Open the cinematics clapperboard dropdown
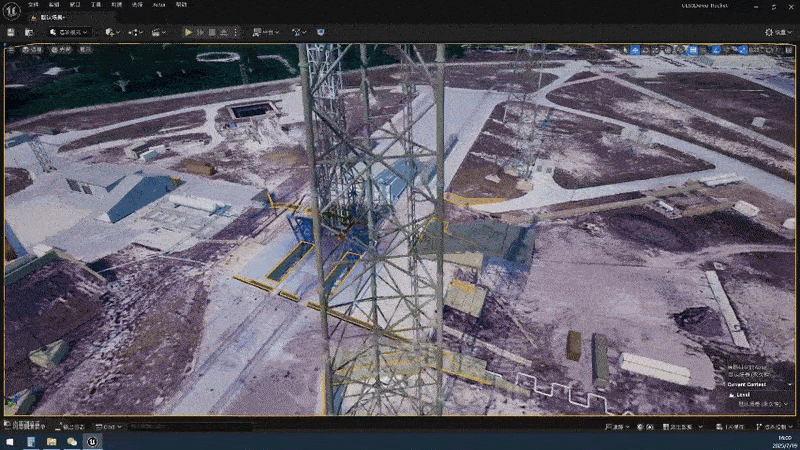 159,32
